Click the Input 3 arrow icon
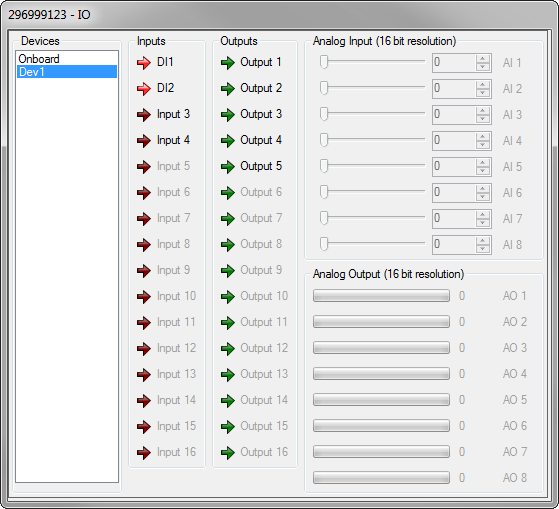The width and height of the screenshot is (559, 509). click(x=144, y=115)
